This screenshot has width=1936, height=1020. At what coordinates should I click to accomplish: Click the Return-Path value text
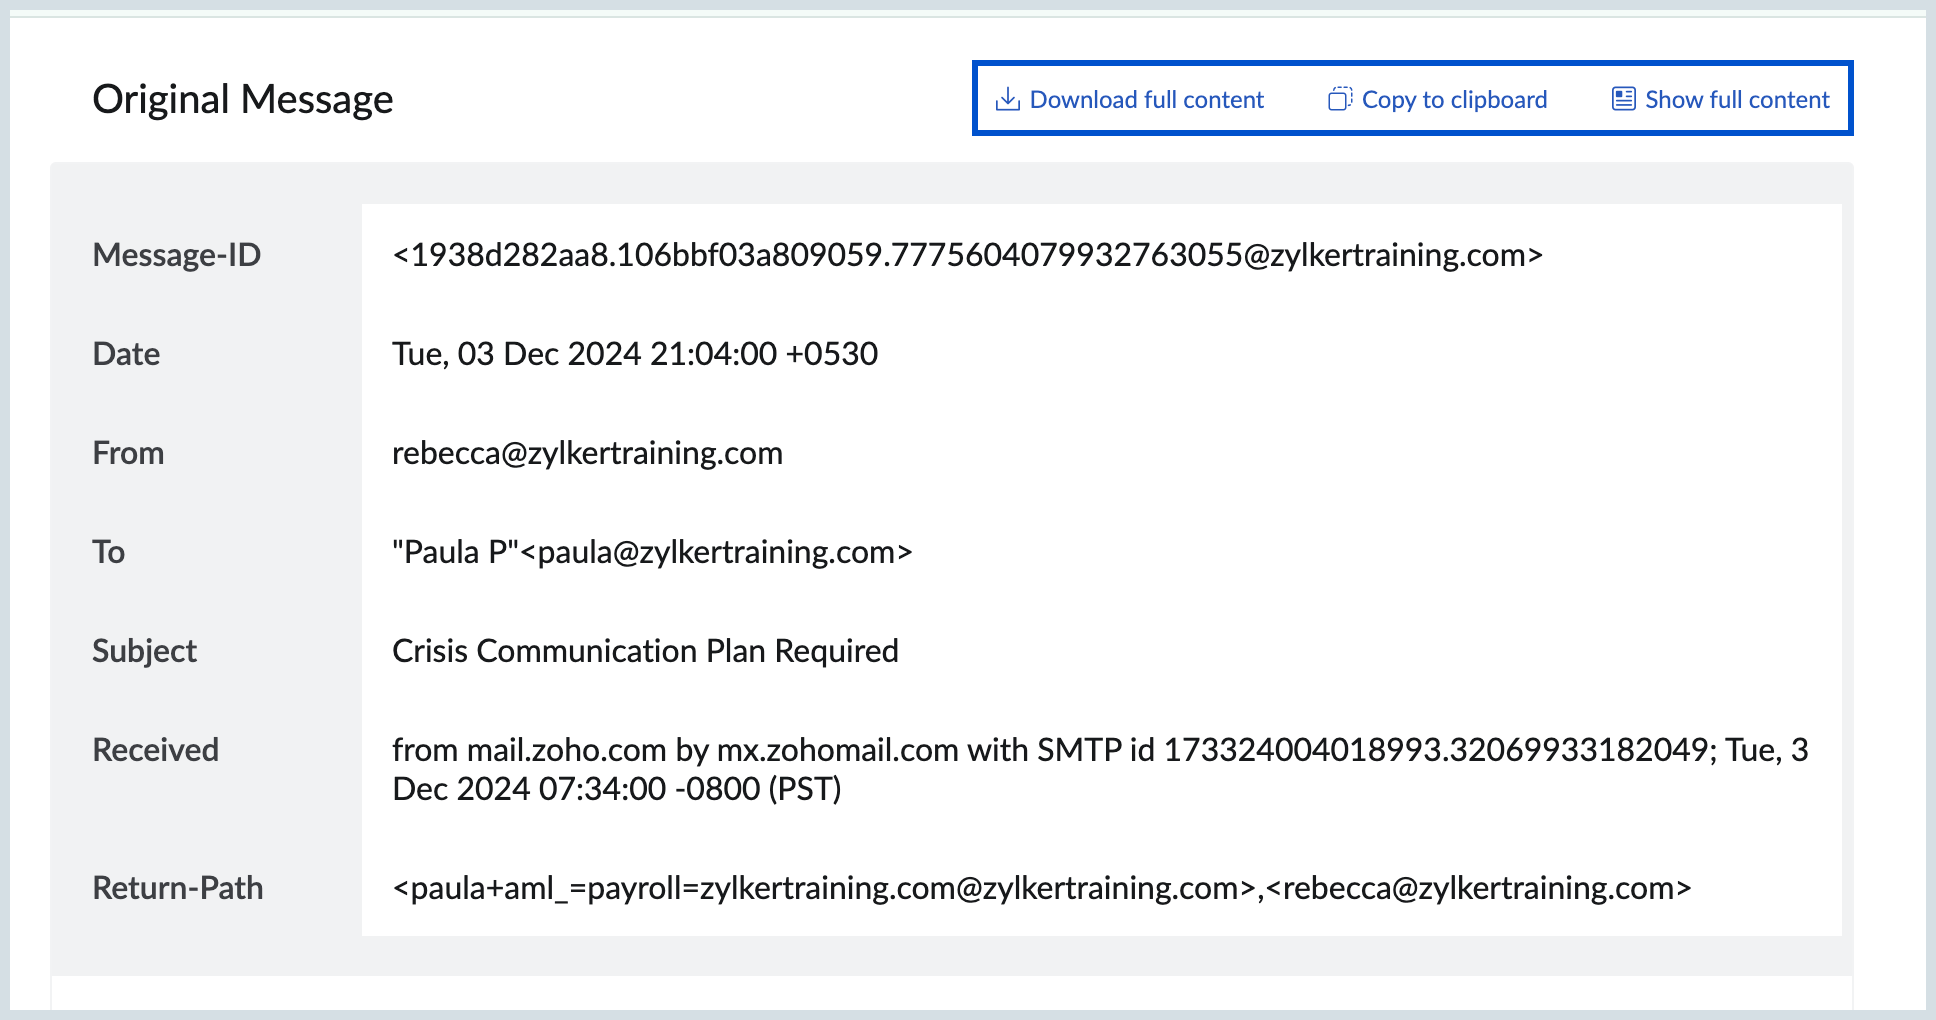pyautogui.click(x=1041, y=888)
